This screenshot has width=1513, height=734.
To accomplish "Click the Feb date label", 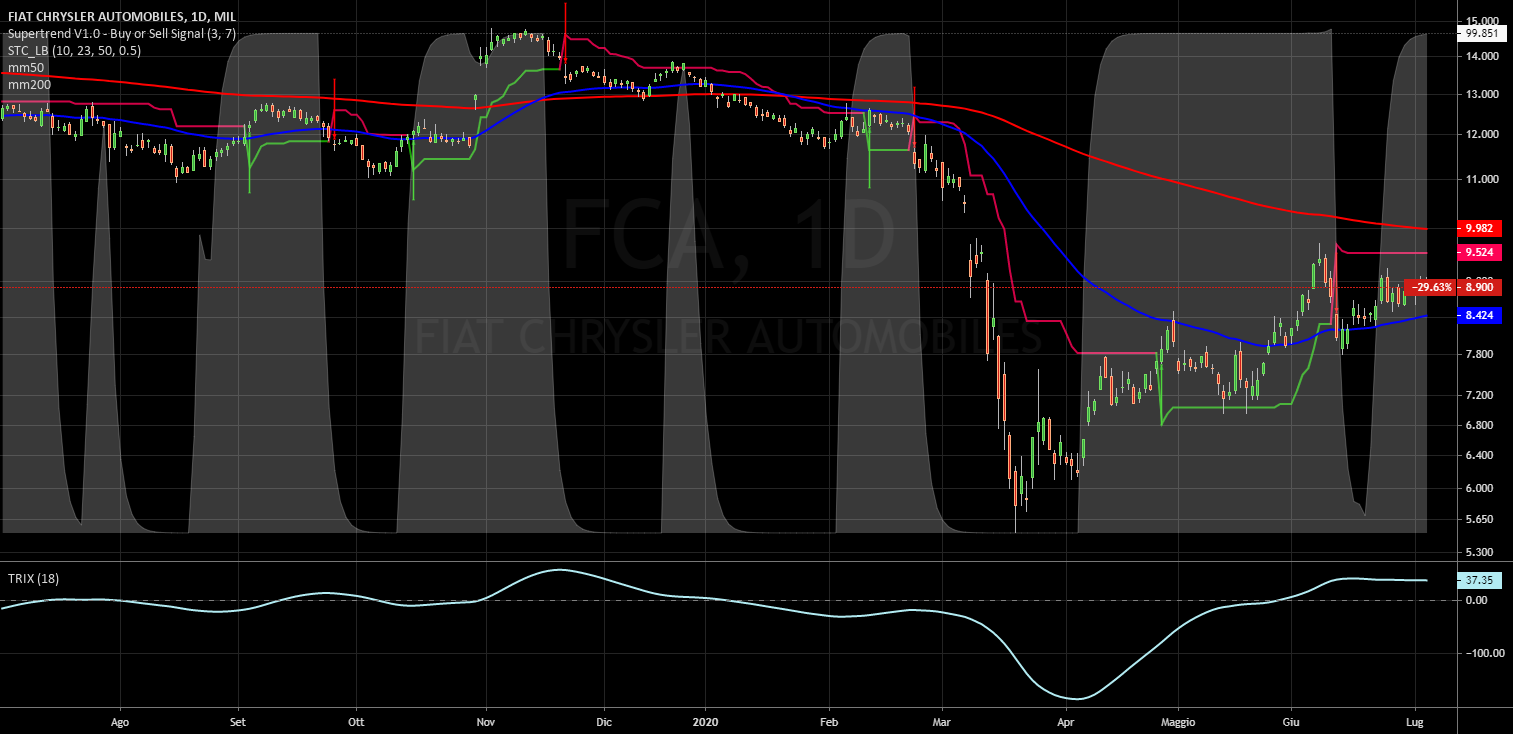I will 828,720.
